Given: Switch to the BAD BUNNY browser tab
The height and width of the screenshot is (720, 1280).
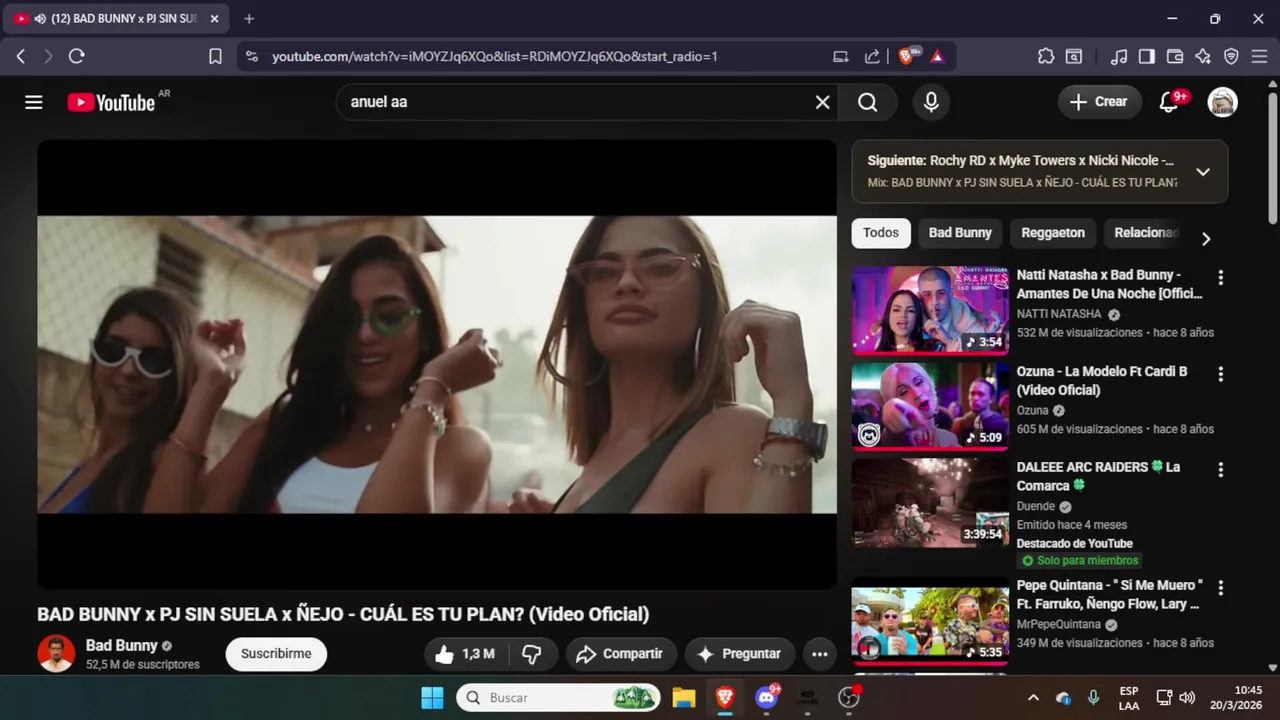Looking at the screenshot, I should (116, 18).
